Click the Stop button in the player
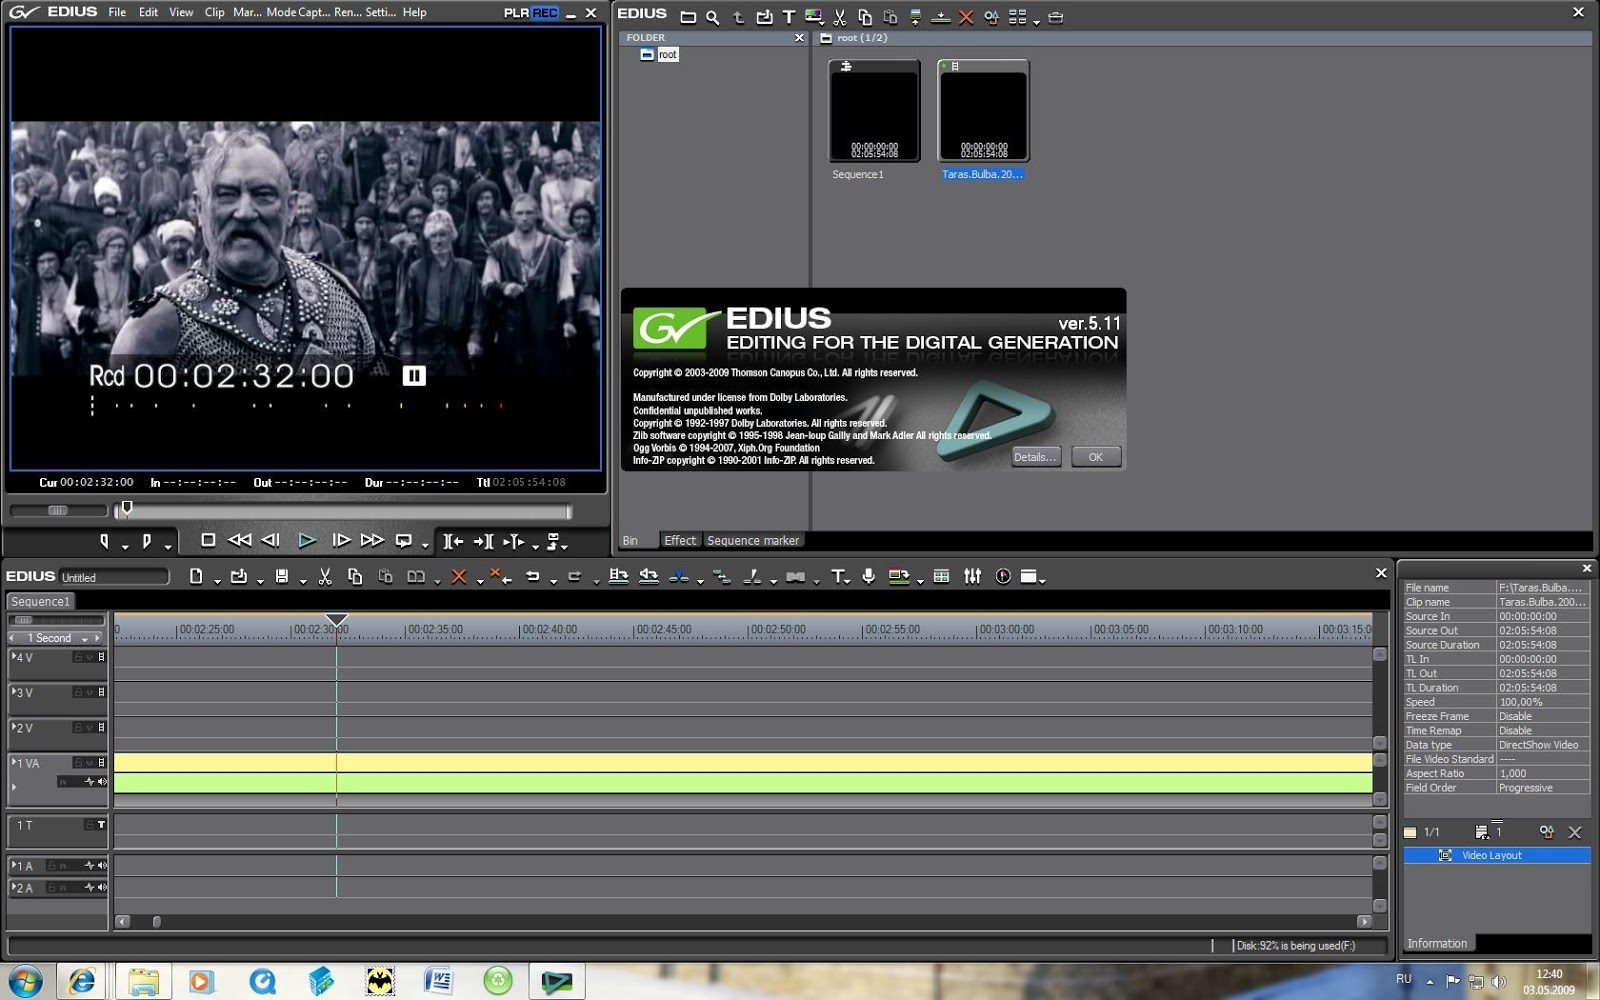Viewport: 1600px width, 1000px height. tap(208, 540)
